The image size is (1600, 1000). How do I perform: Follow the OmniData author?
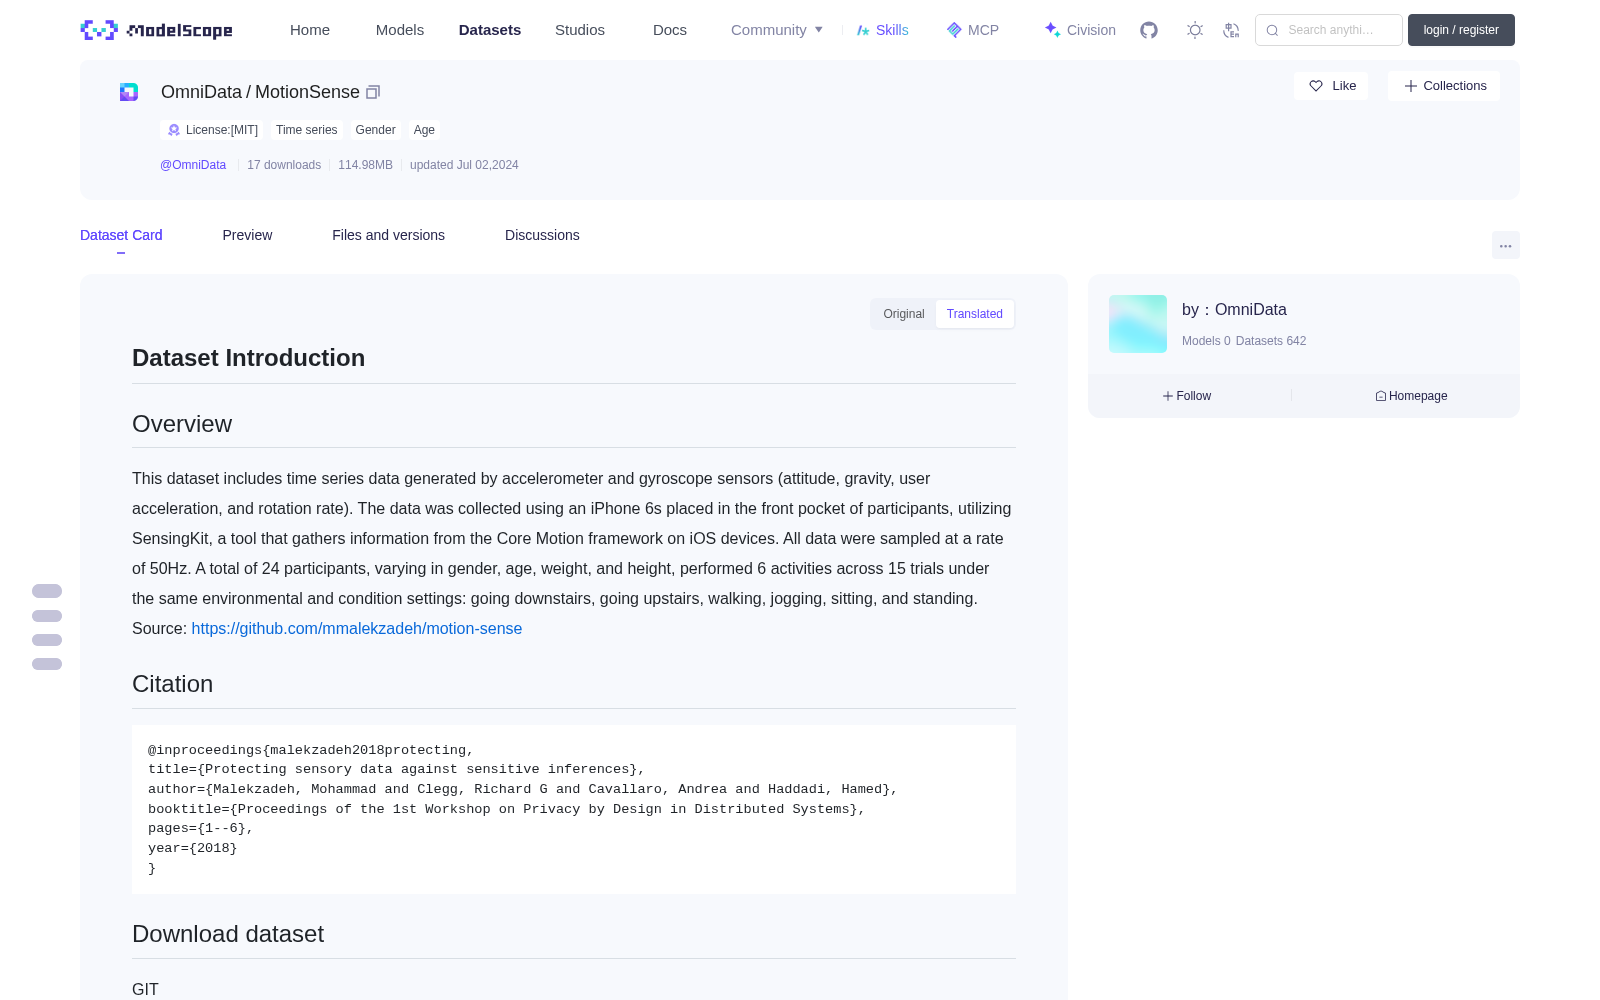1187,396
